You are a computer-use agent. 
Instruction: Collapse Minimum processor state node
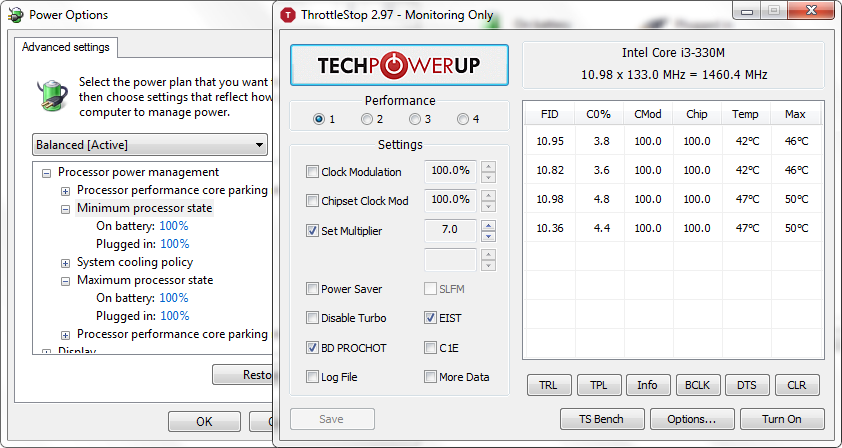pyautogui.click(x=66, y=209)
